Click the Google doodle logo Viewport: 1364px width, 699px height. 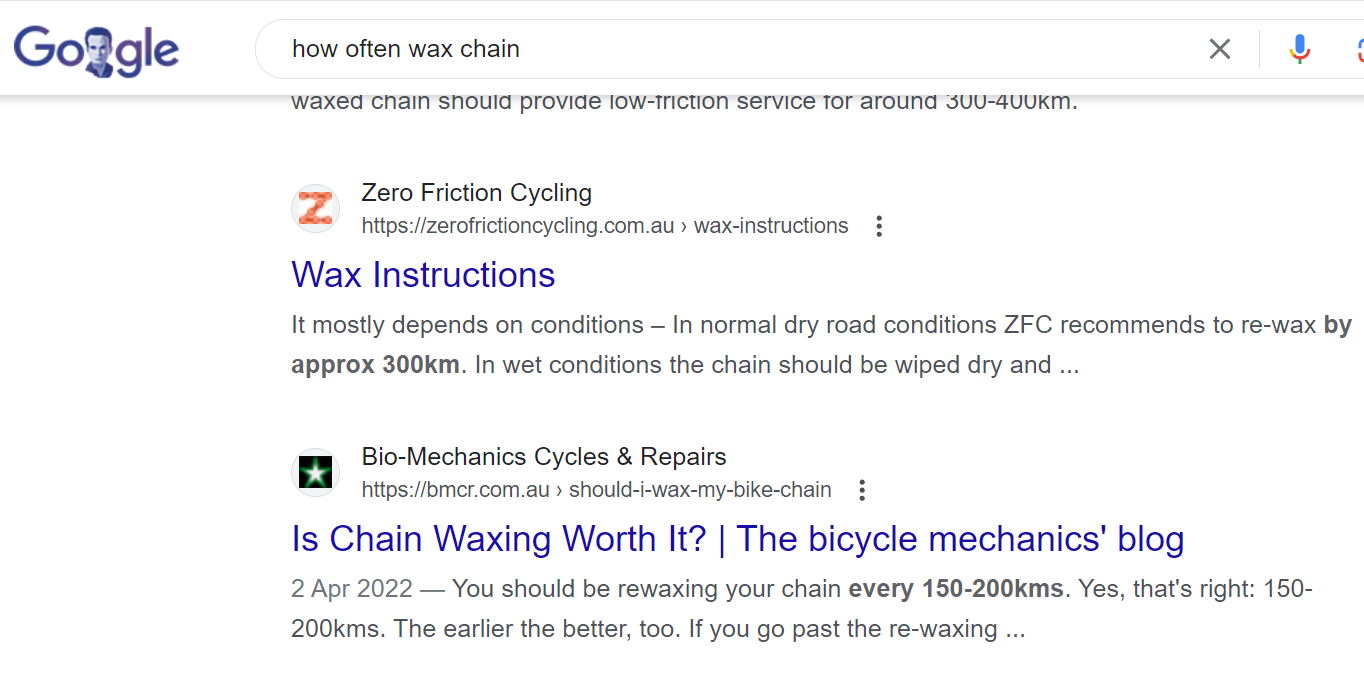pos(96,50)
